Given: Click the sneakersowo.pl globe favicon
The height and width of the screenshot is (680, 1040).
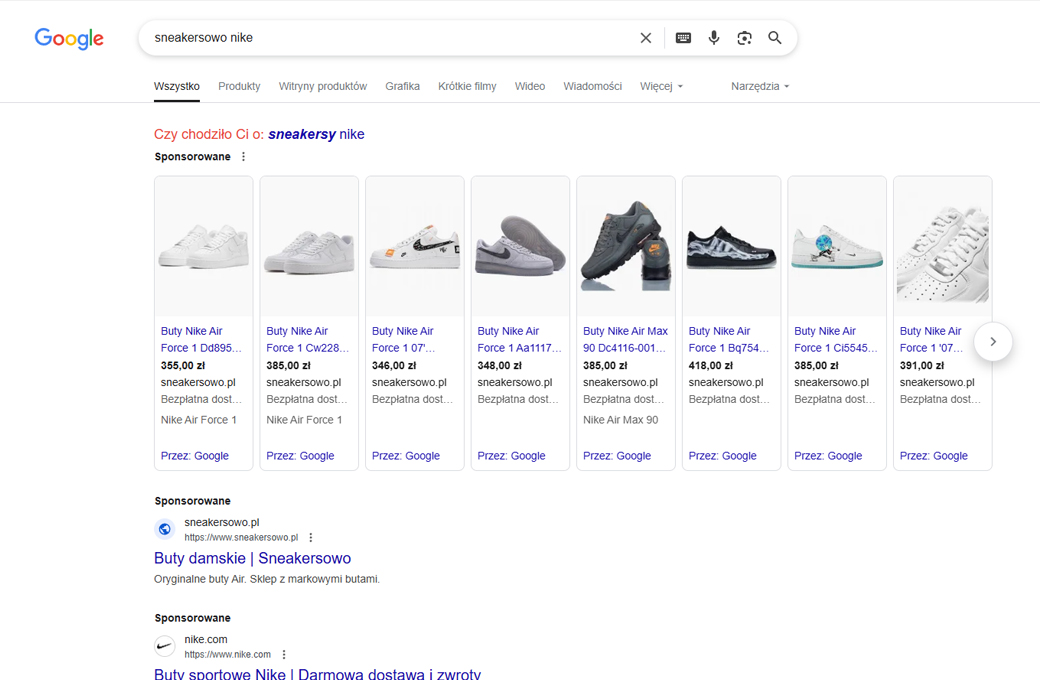Looking at the screenshot, I should click(164, 529).
